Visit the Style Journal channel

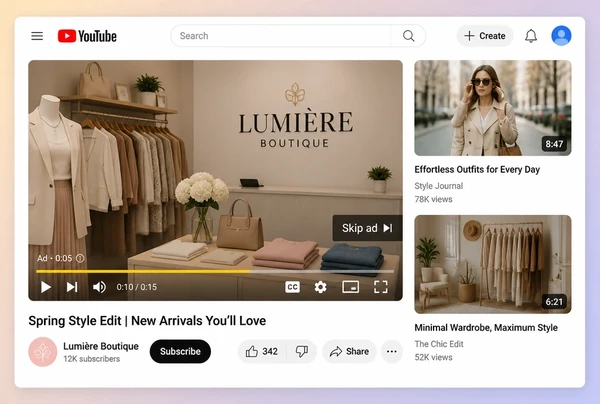click(439, 186)
